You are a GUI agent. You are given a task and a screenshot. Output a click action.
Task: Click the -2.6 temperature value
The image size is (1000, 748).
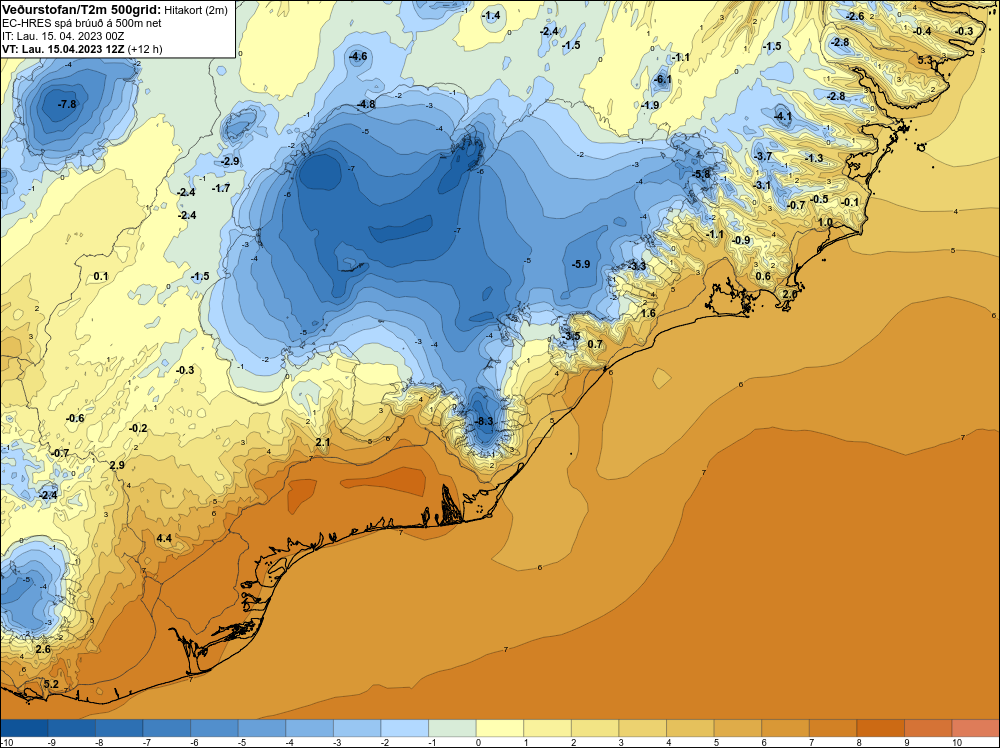854,16
